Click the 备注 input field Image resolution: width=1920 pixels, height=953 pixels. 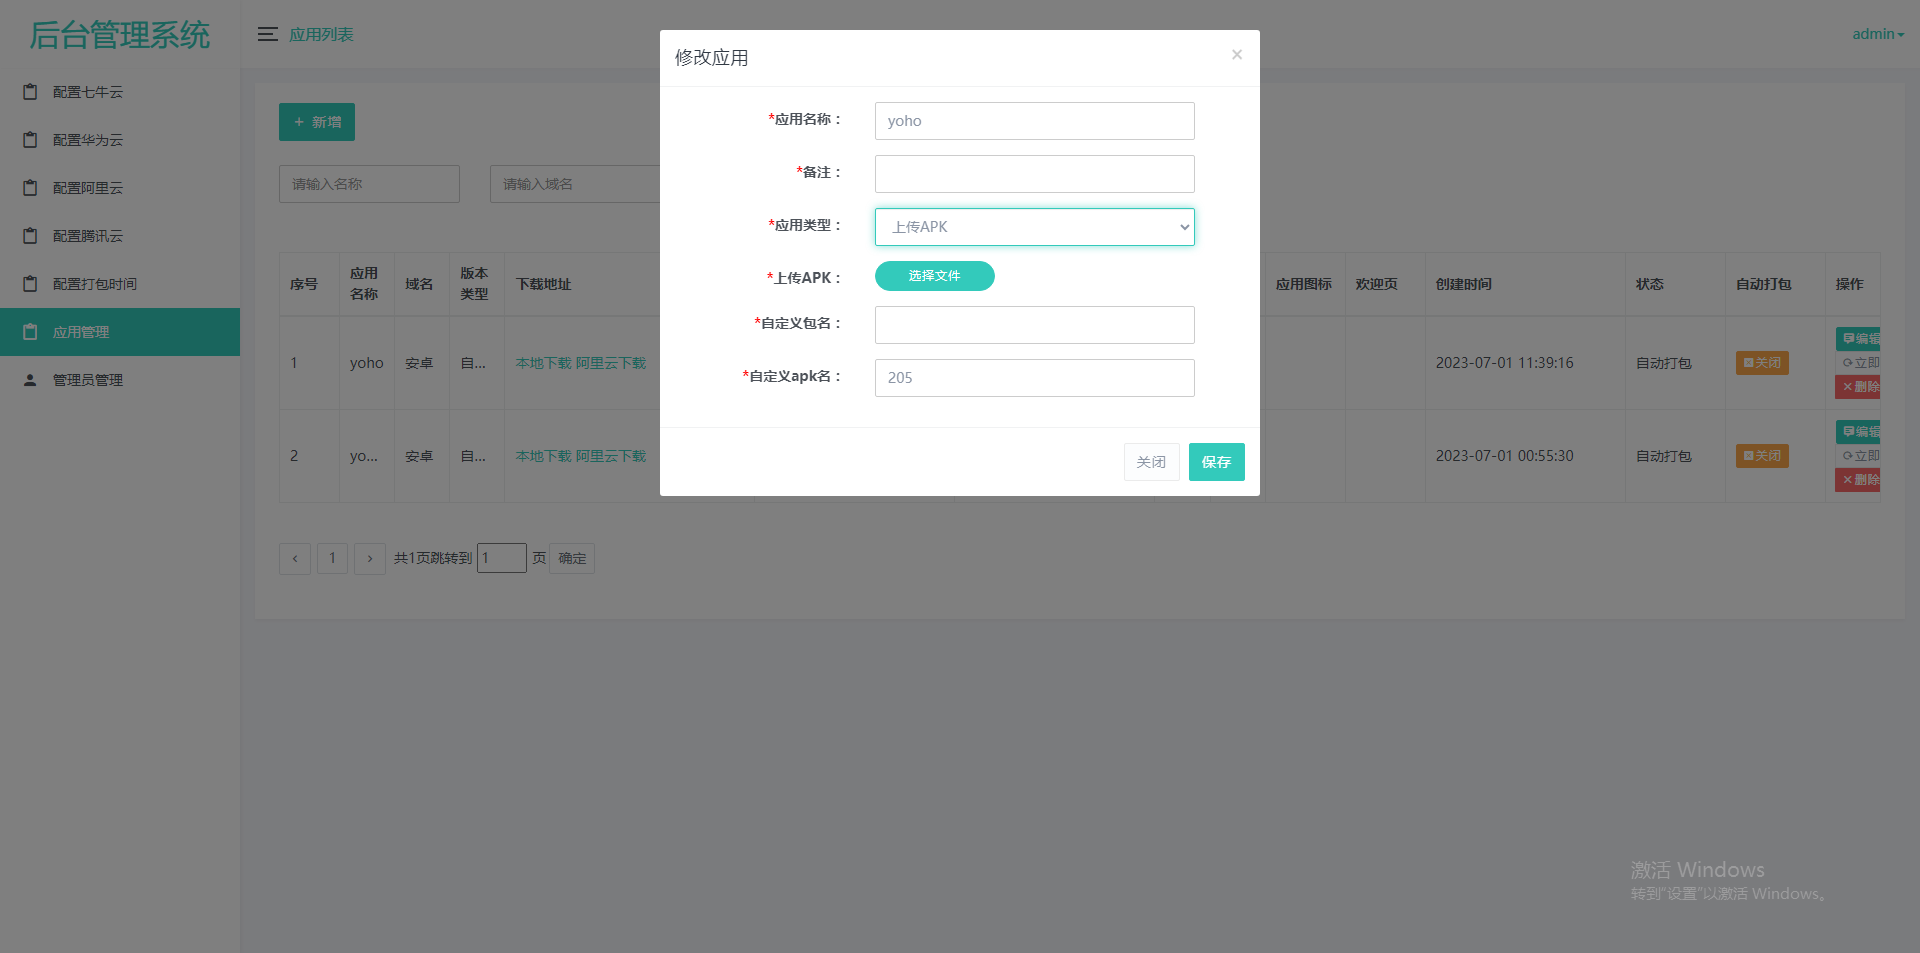point(1035,174)
